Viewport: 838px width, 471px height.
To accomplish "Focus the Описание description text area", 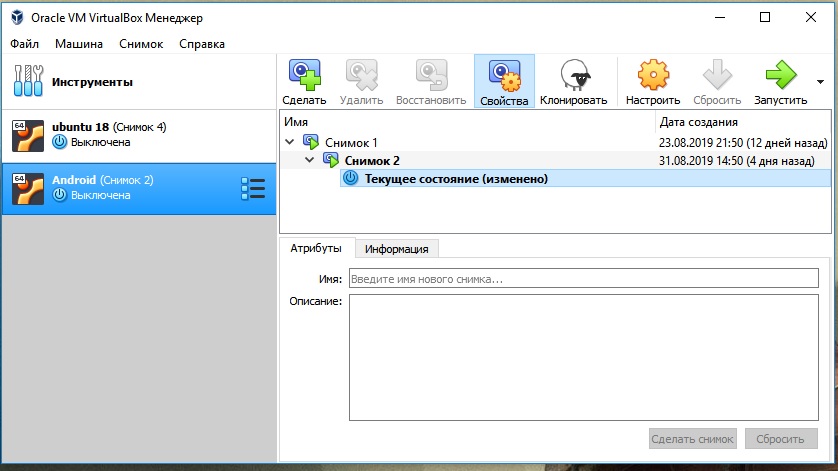I will (584, 357).
